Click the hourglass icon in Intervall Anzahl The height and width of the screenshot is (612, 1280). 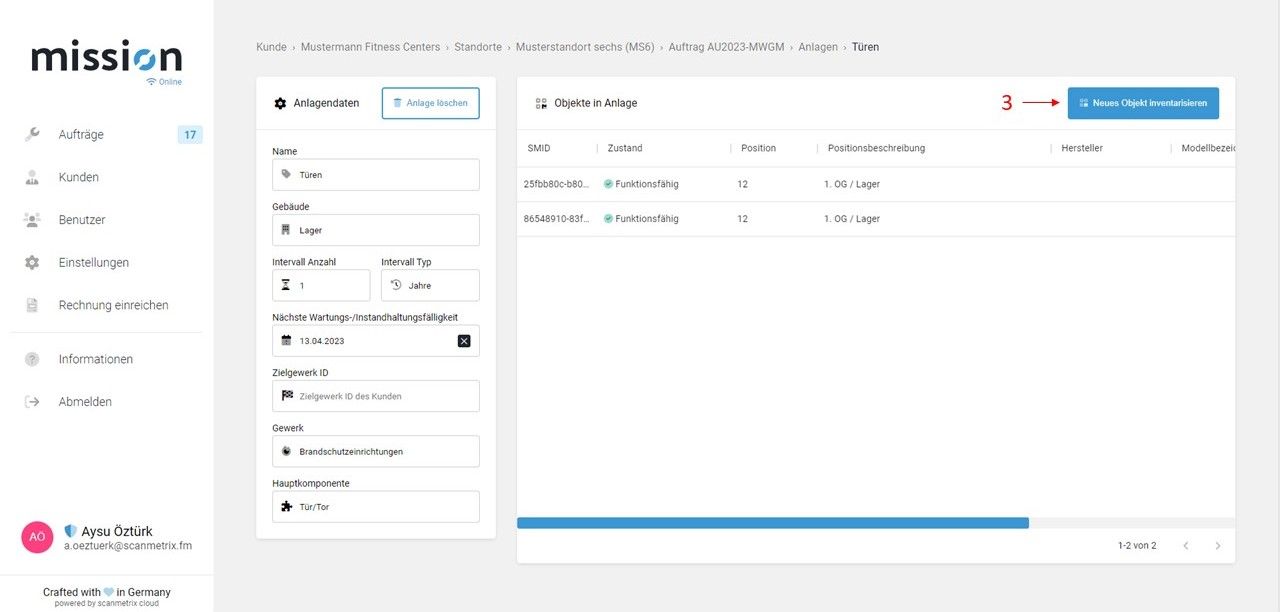286,285
